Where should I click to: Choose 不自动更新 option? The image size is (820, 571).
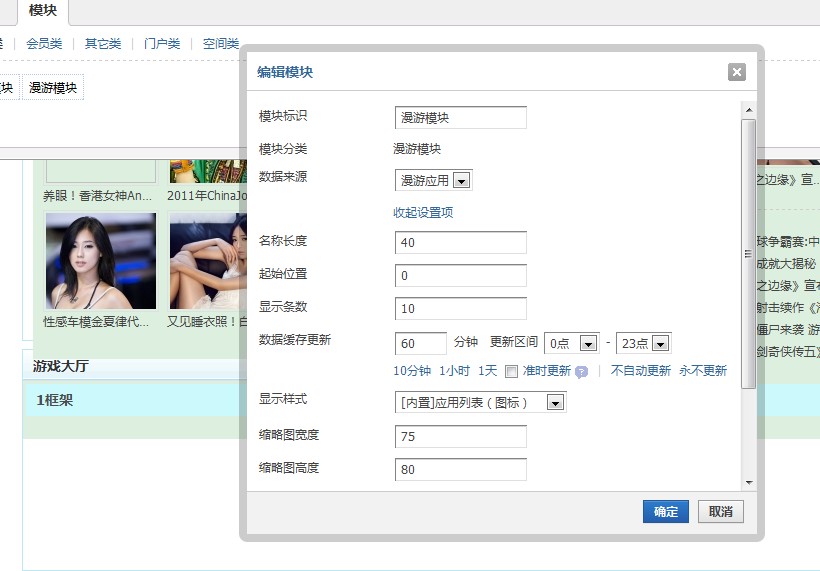pos(641,371)
